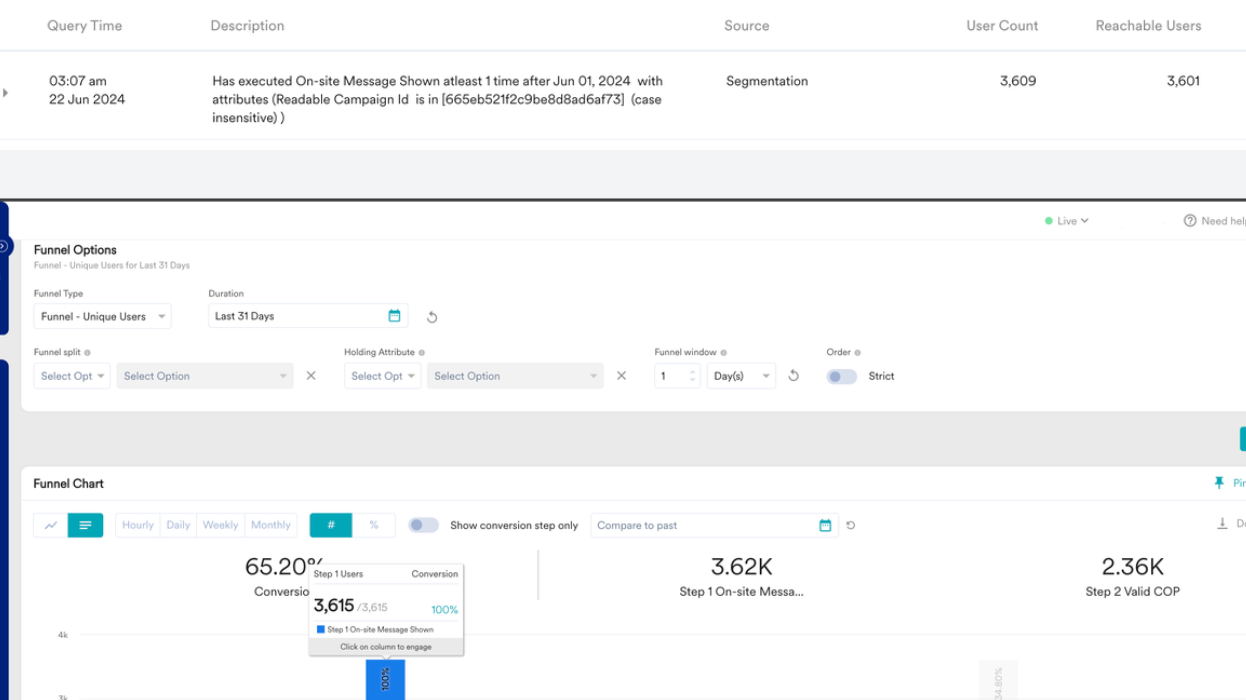Click the Funnel window number field
1246x700 pixels.
tap(670, 376)
